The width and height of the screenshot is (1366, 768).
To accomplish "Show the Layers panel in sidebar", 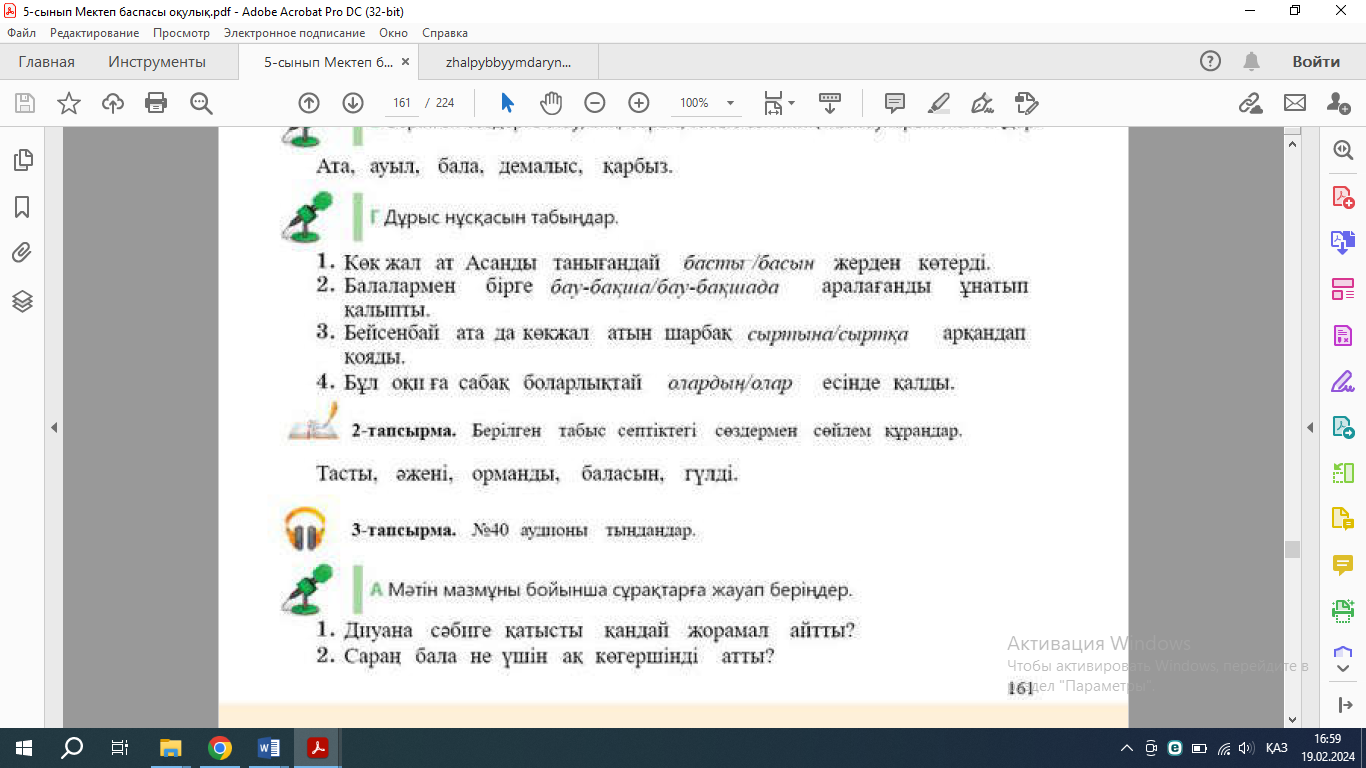I will [22, 301].
